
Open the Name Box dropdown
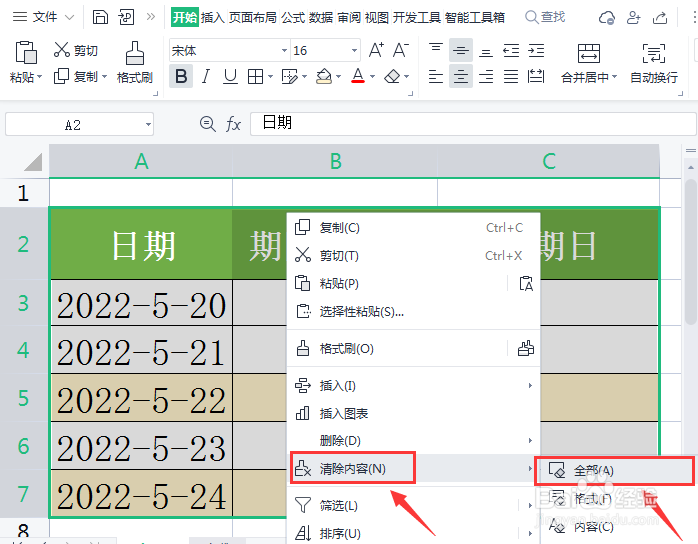click(148, 124)
